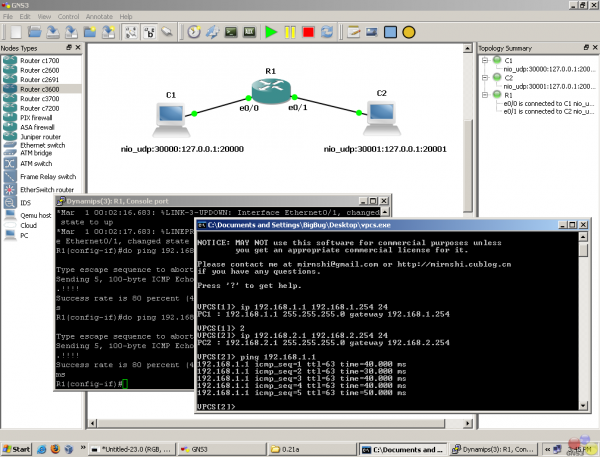
Task: Toggle float on Nodes Types panel
Action: [68, 47]
